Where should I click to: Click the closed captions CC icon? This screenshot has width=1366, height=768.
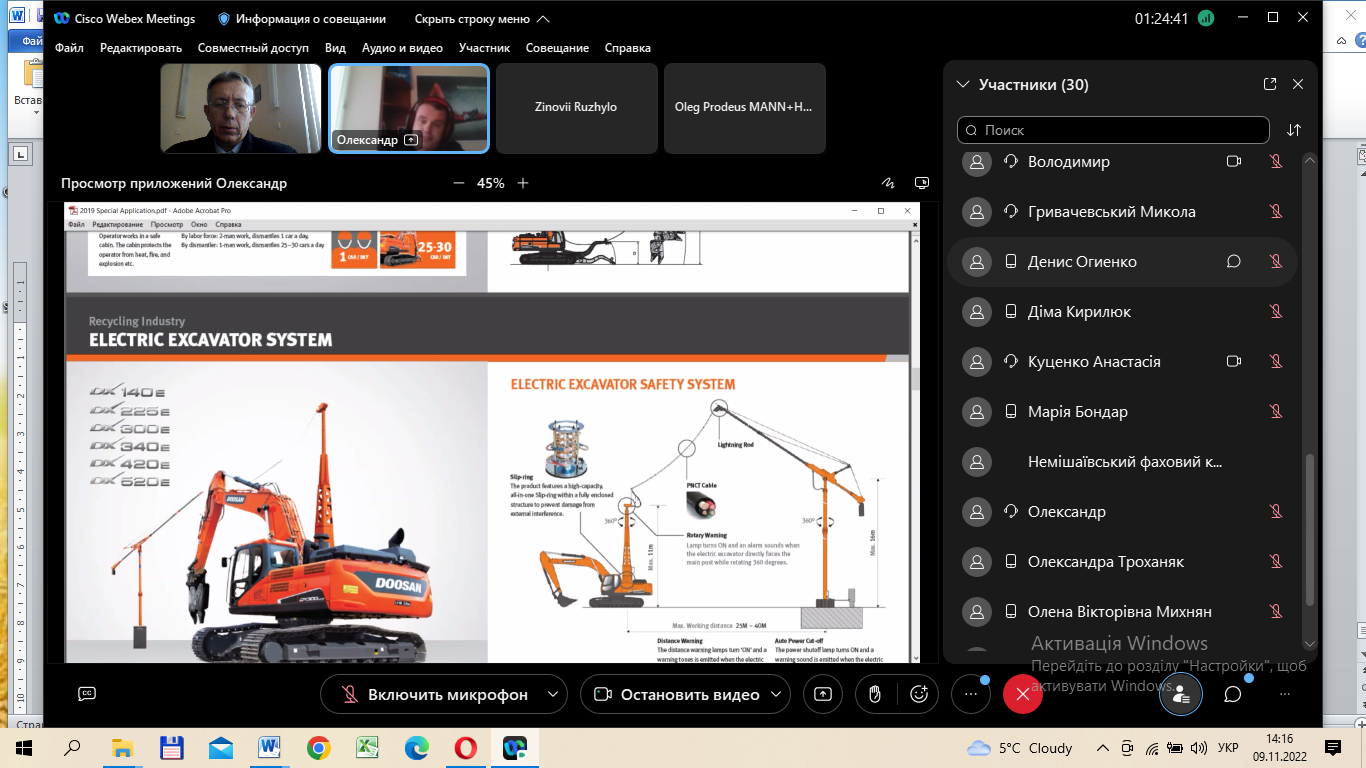[x=87, y=693]
